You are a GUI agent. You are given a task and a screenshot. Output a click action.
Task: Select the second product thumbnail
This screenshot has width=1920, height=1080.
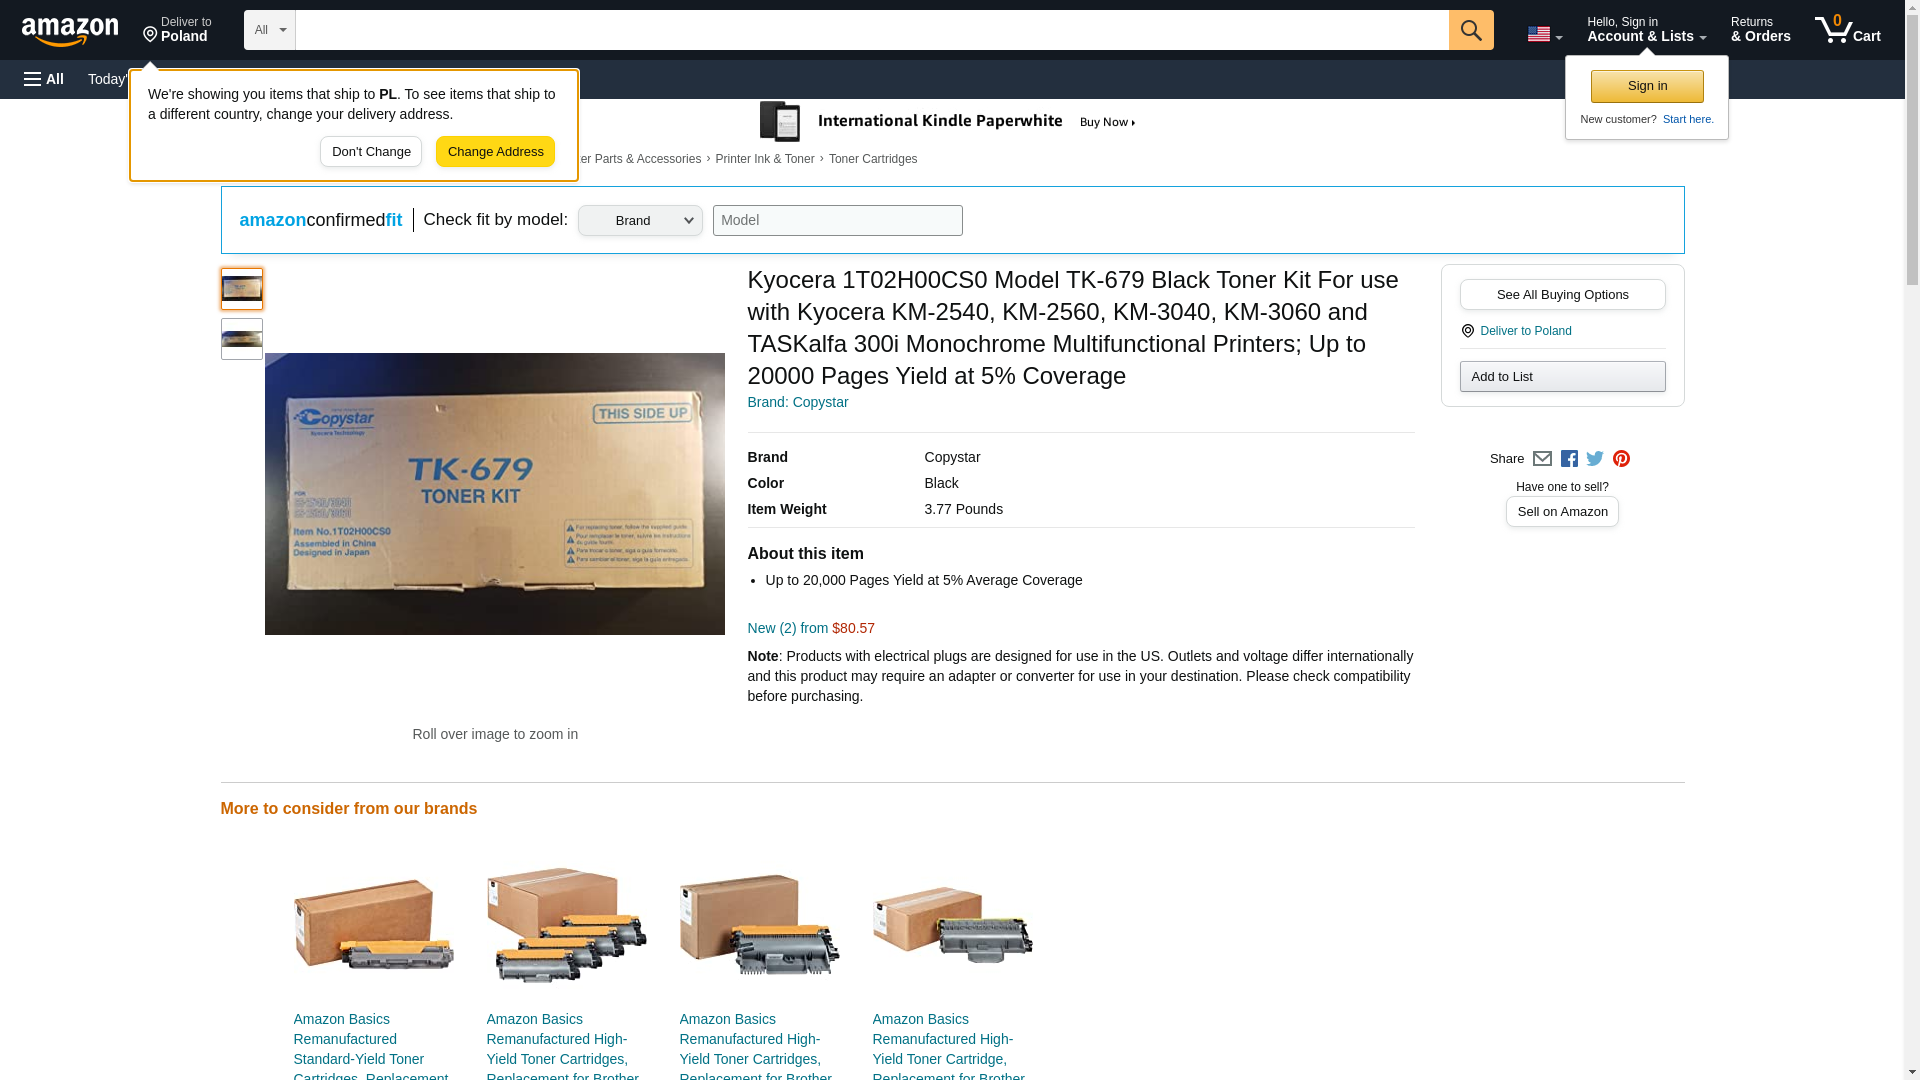click(241, 339)
